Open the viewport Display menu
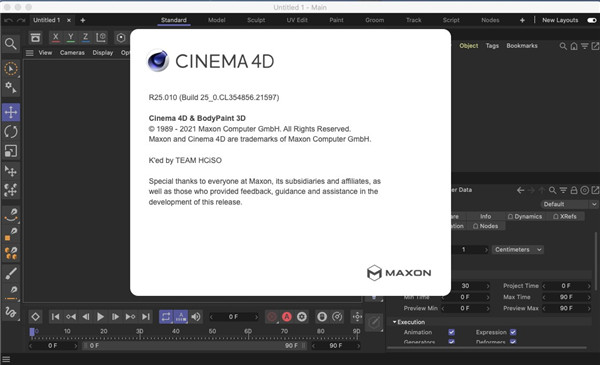600x365 pixels. point(103,53)
